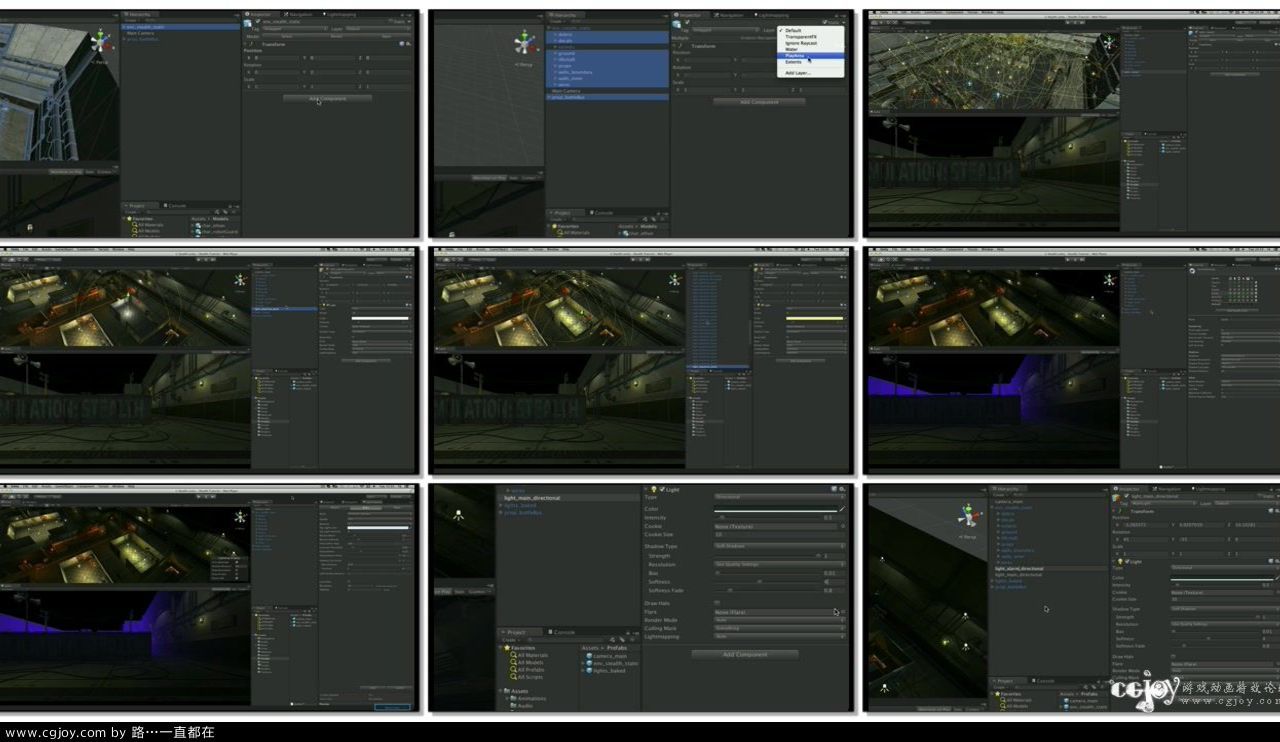Image resolution: width=1280 pixels, height=742 pixels.
Task: Open the shadow Resolution dropdown in the close-up thumbnail
Action: pos(779,564)
